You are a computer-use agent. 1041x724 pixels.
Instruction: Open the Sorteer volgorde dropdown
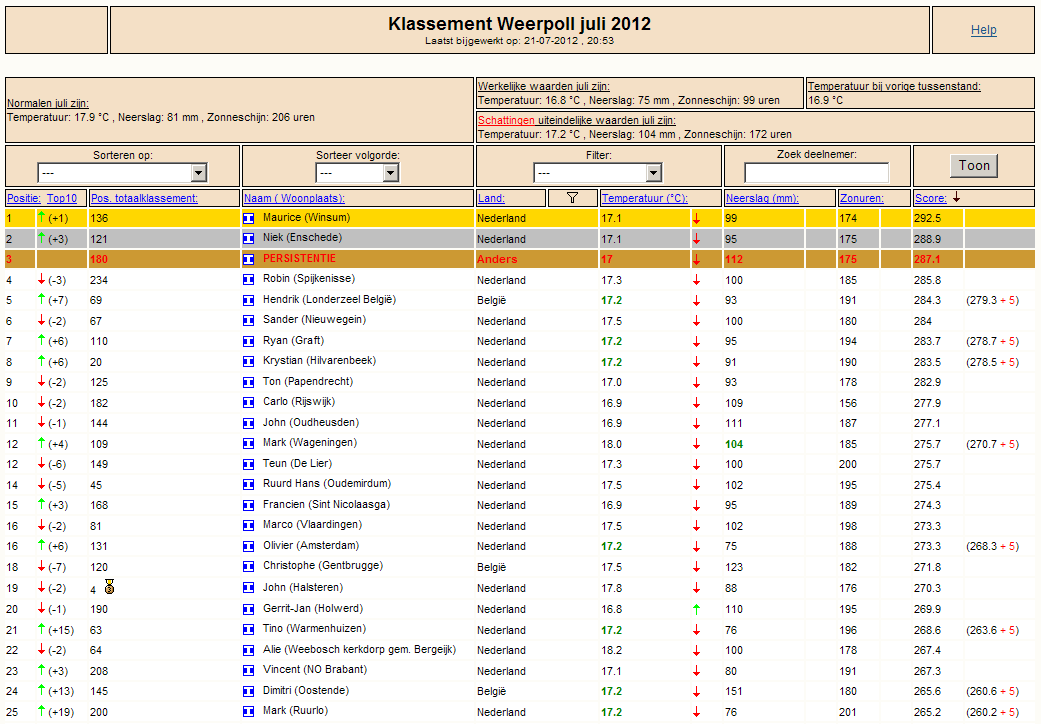357,173
